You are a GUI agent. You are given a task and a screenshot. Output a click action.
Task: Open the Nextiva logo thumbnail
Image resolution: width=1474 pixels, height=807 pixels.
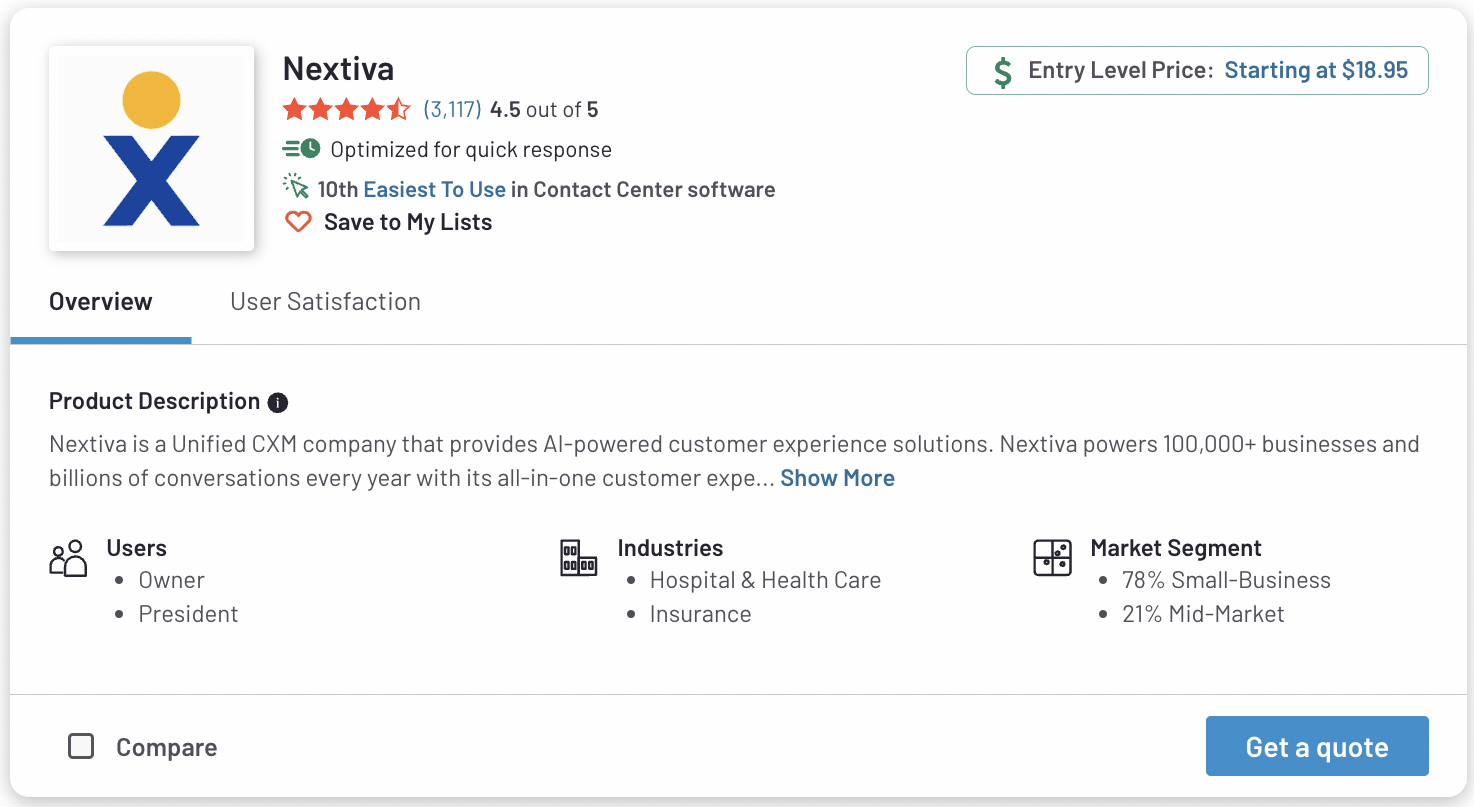click(151, 148)
